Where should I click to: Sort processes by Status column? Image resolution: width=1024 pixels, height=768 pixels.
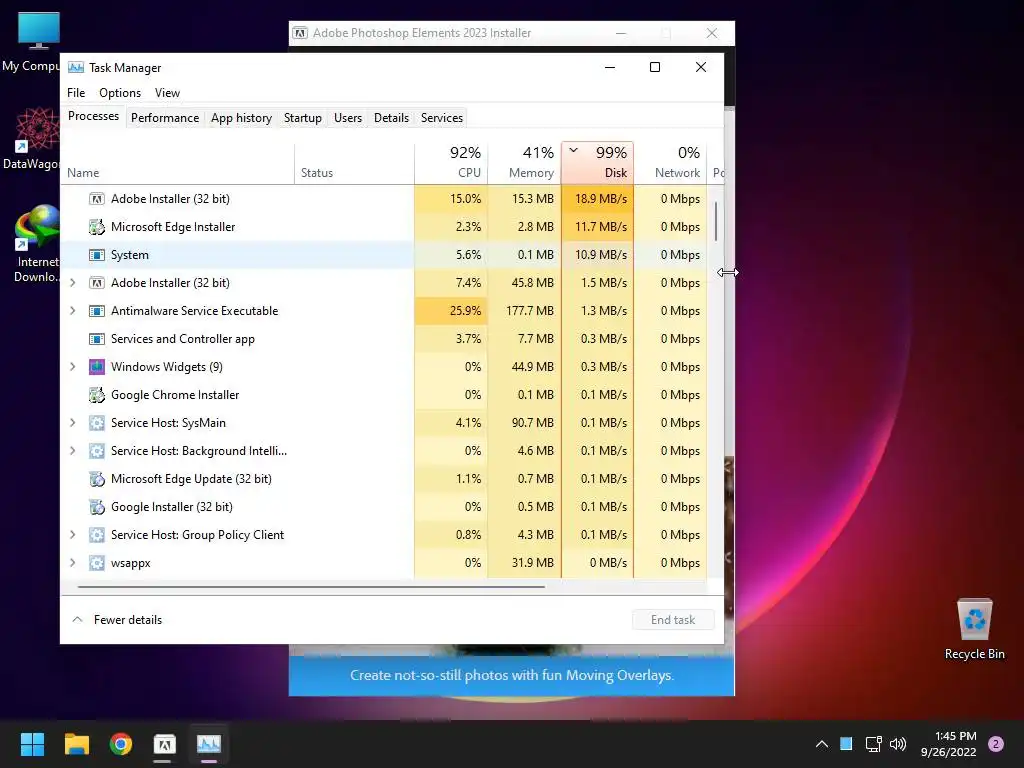point(354,163)
